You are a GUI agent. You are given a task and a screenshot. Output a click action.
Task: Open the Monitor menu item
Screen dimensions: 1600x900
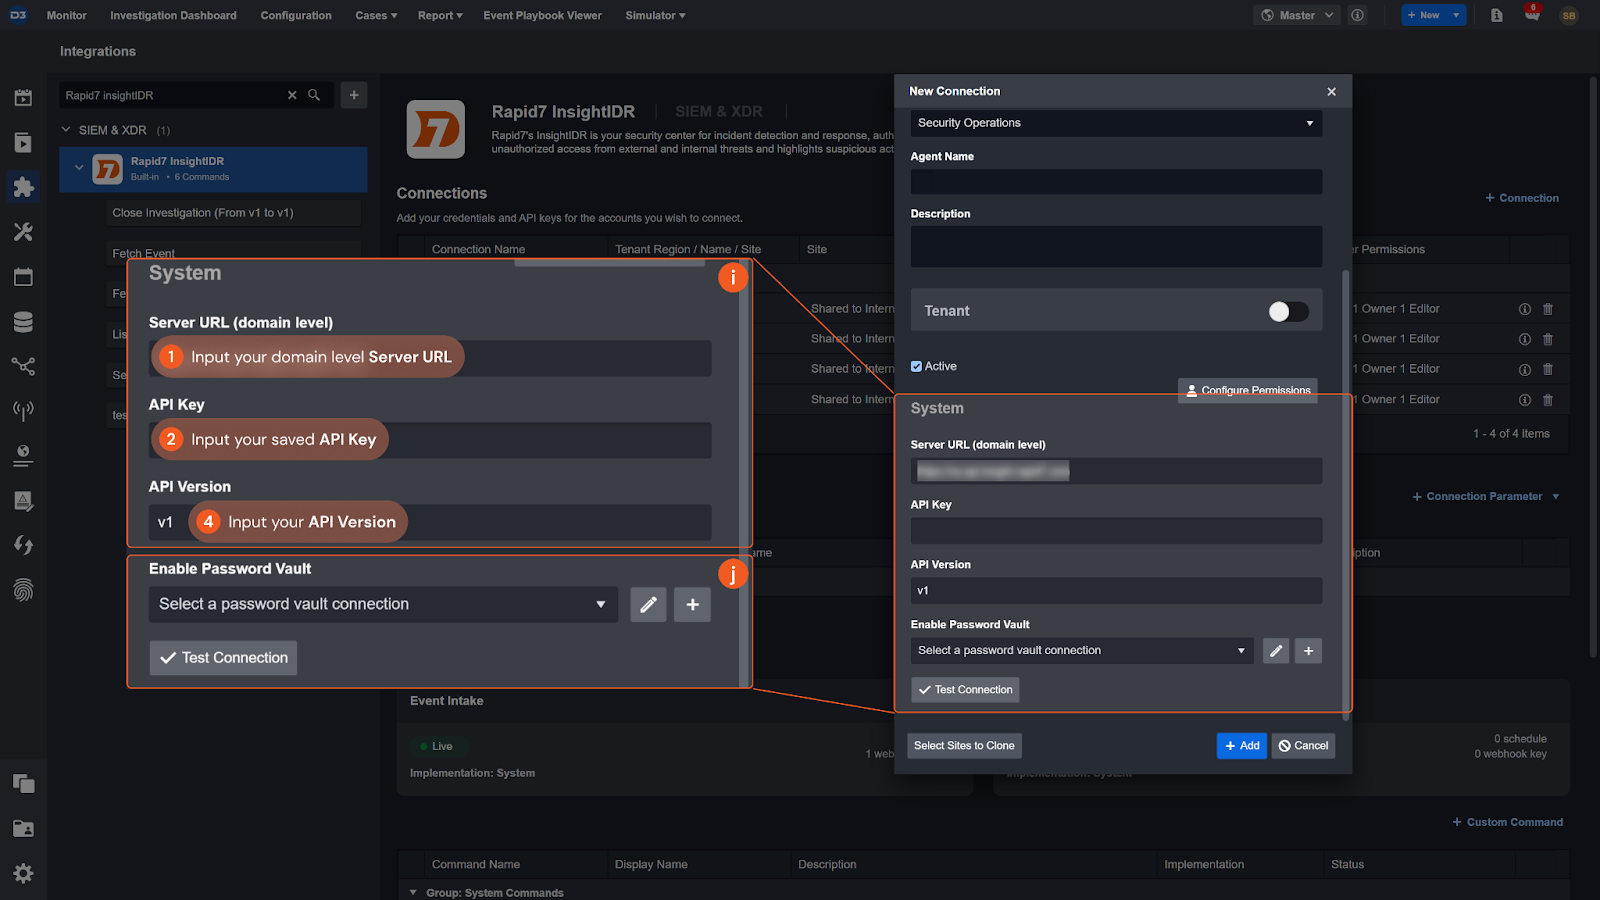click(66, 15)
